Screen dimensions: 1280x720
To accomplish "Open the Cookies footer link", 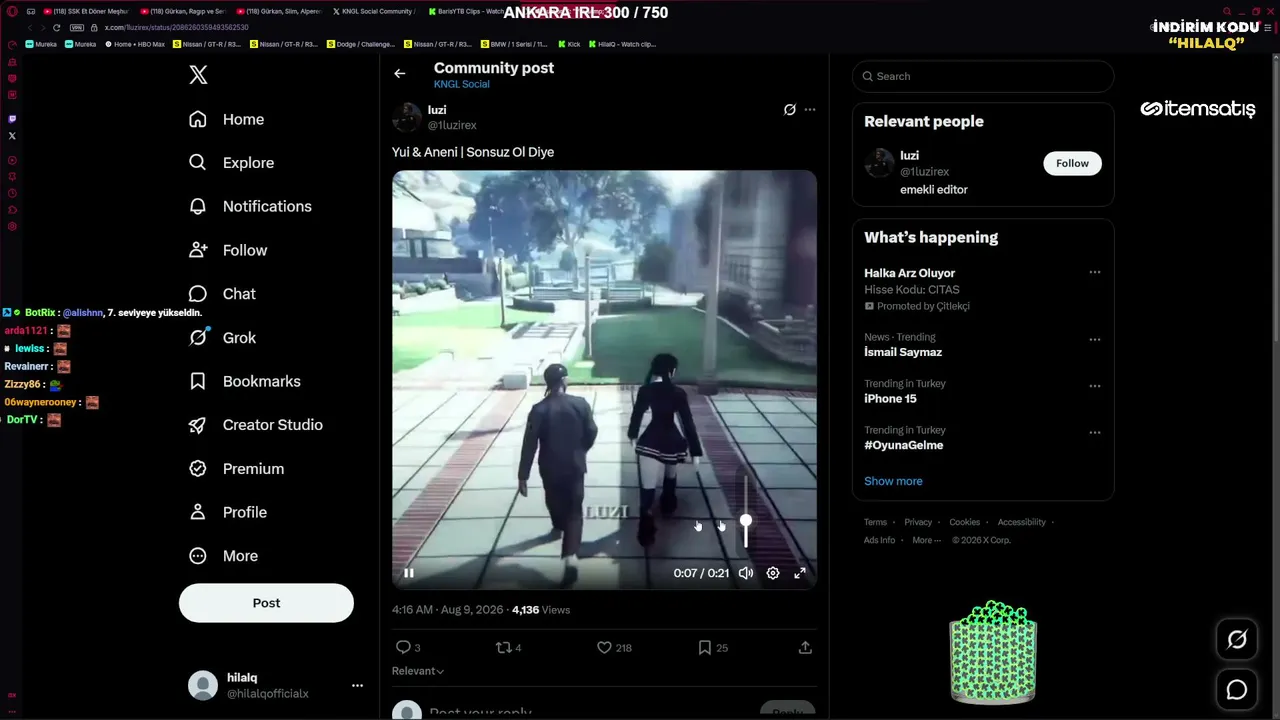I will pyautogui.click(x=964, y=522).
